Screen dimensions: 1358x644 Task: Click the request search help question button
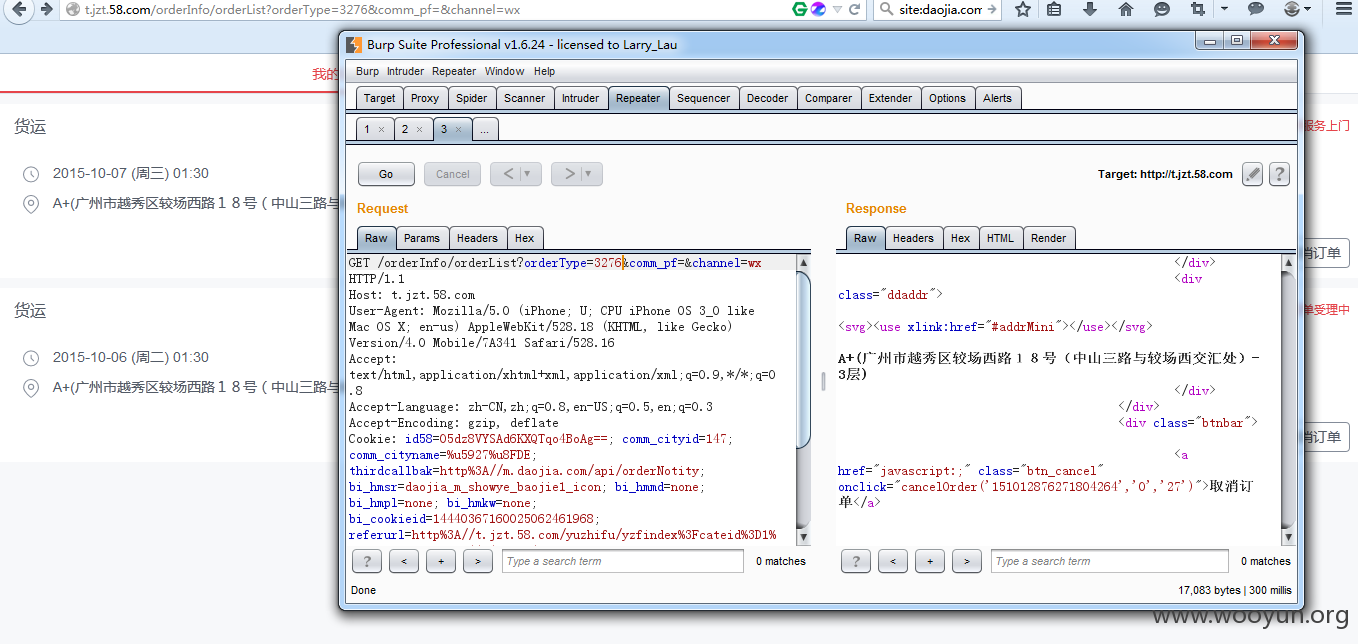(366, 561)
